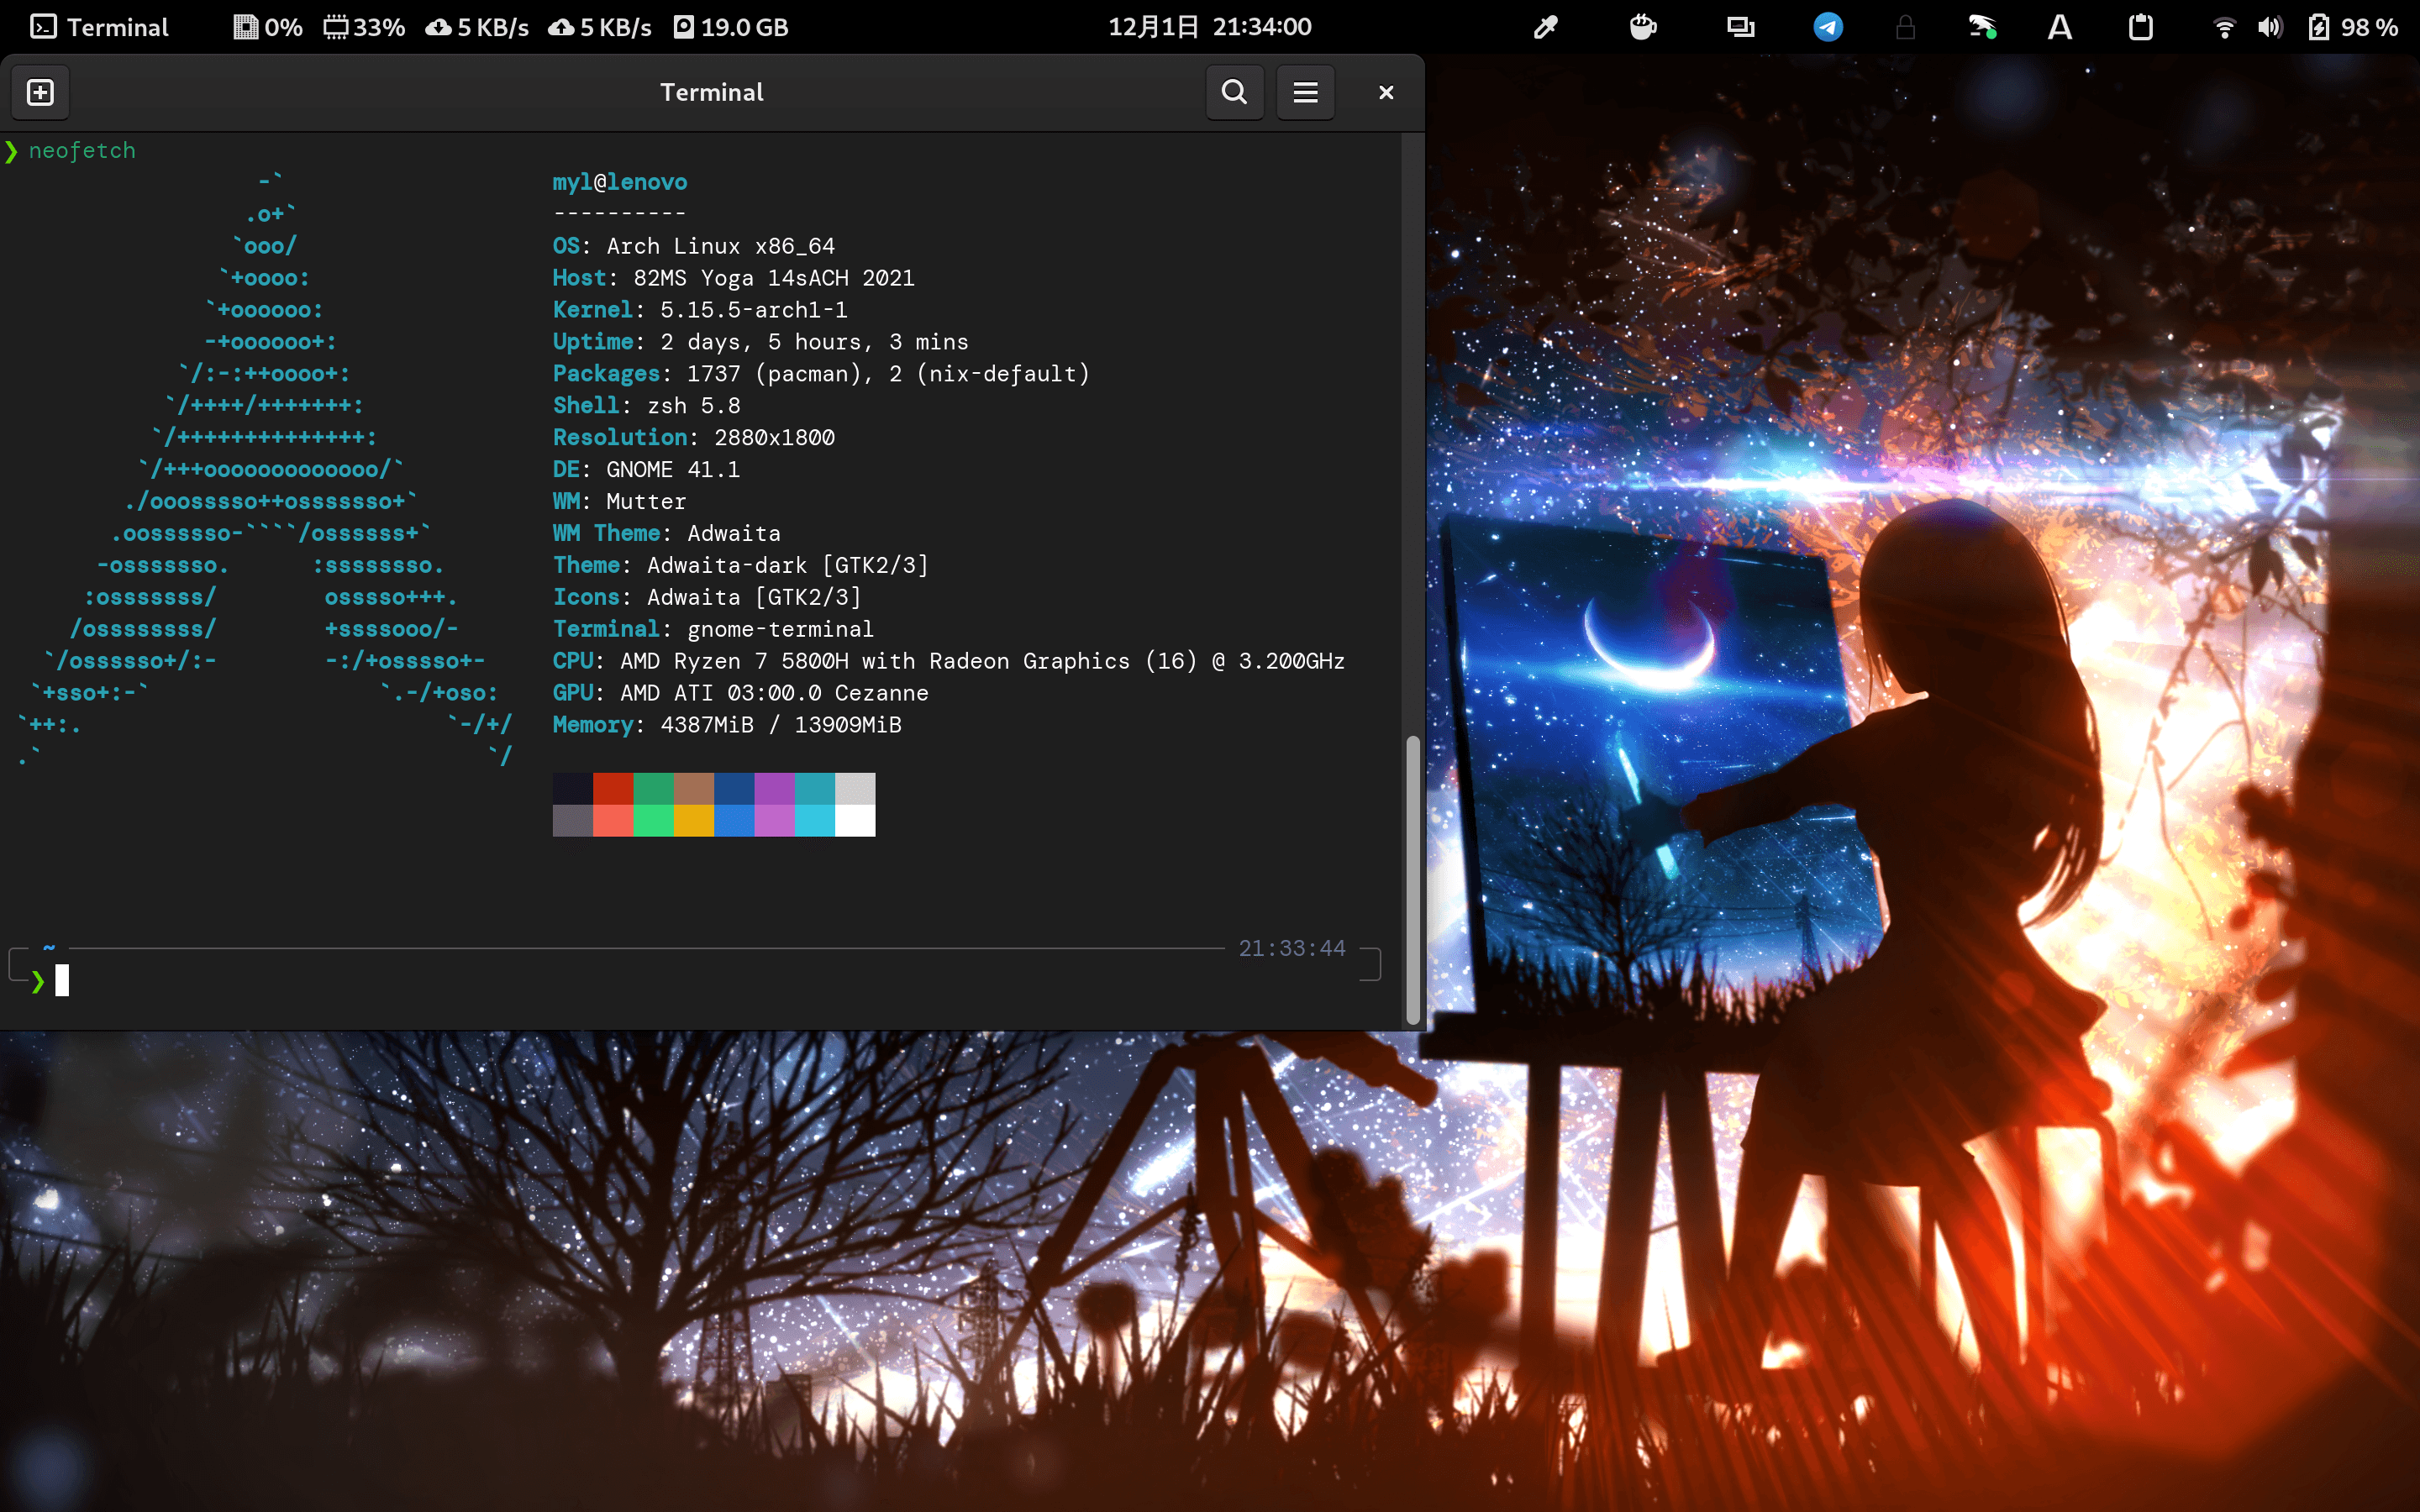Click the Memory: 4387MiB / 13909MiB line
The width and height of the screenshot is (2420, 1512).
727,726
